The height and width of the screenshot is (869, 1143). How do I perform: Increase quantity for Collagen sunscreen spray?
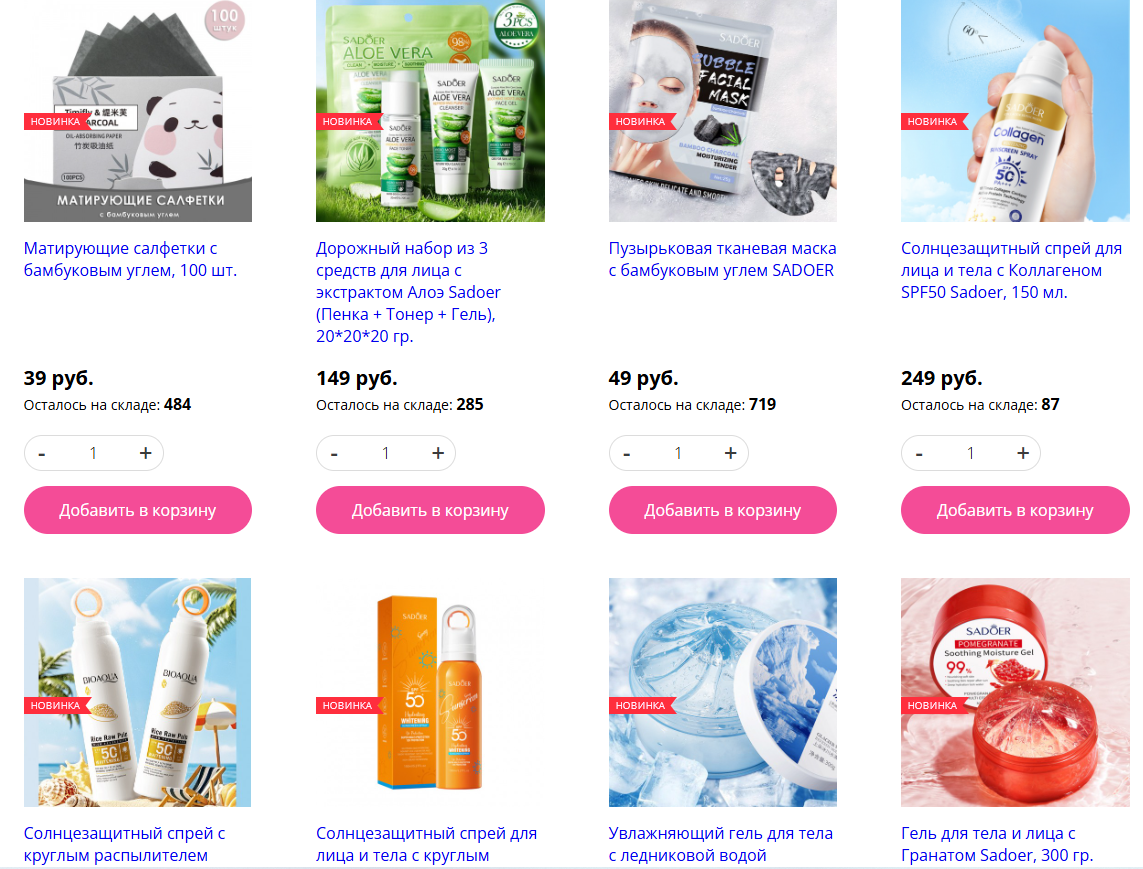pyautogui.click(x=1023, y=453)
